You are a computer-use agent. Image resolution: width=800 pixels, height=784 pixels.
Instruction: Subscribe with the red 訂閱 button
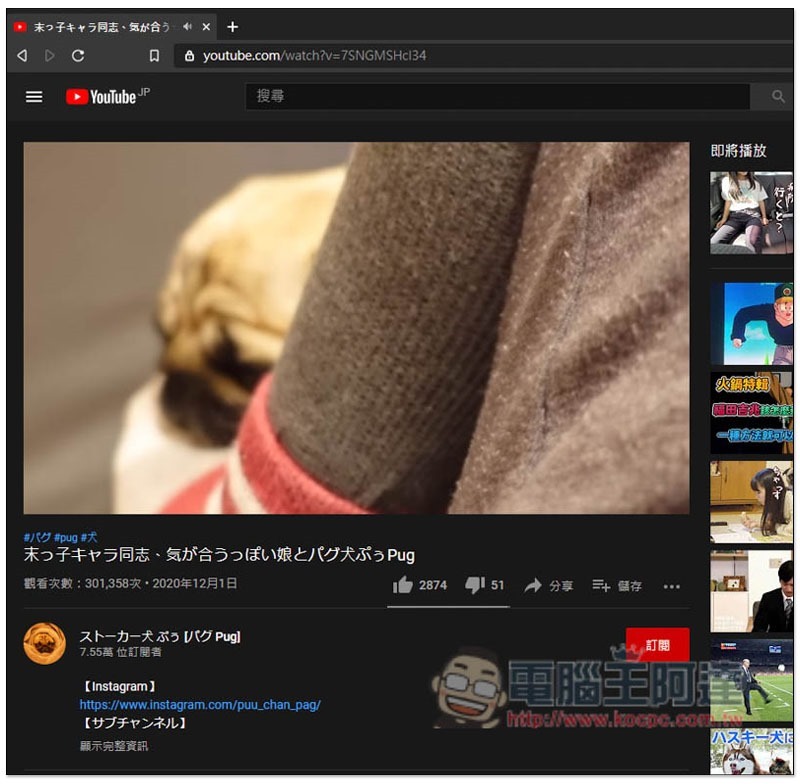point(657,645)
